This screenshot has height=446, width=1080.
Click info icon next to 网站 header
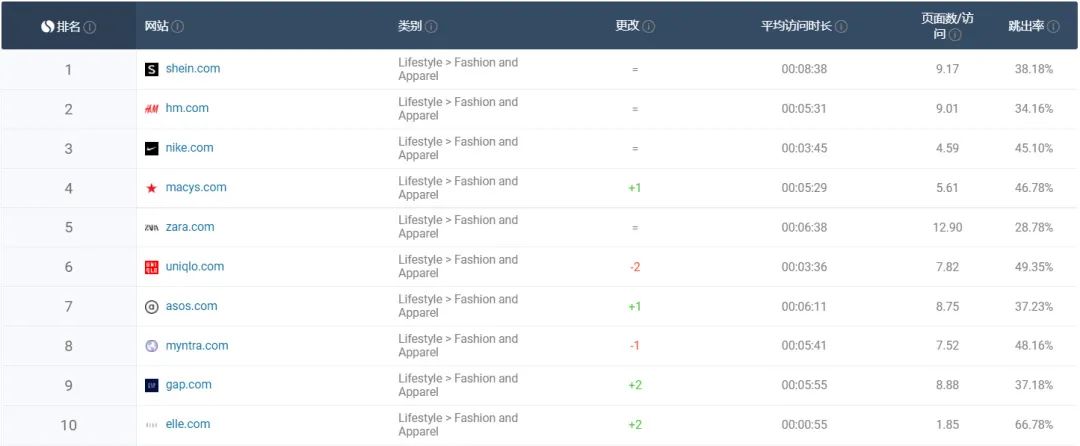tap(178, 26)
